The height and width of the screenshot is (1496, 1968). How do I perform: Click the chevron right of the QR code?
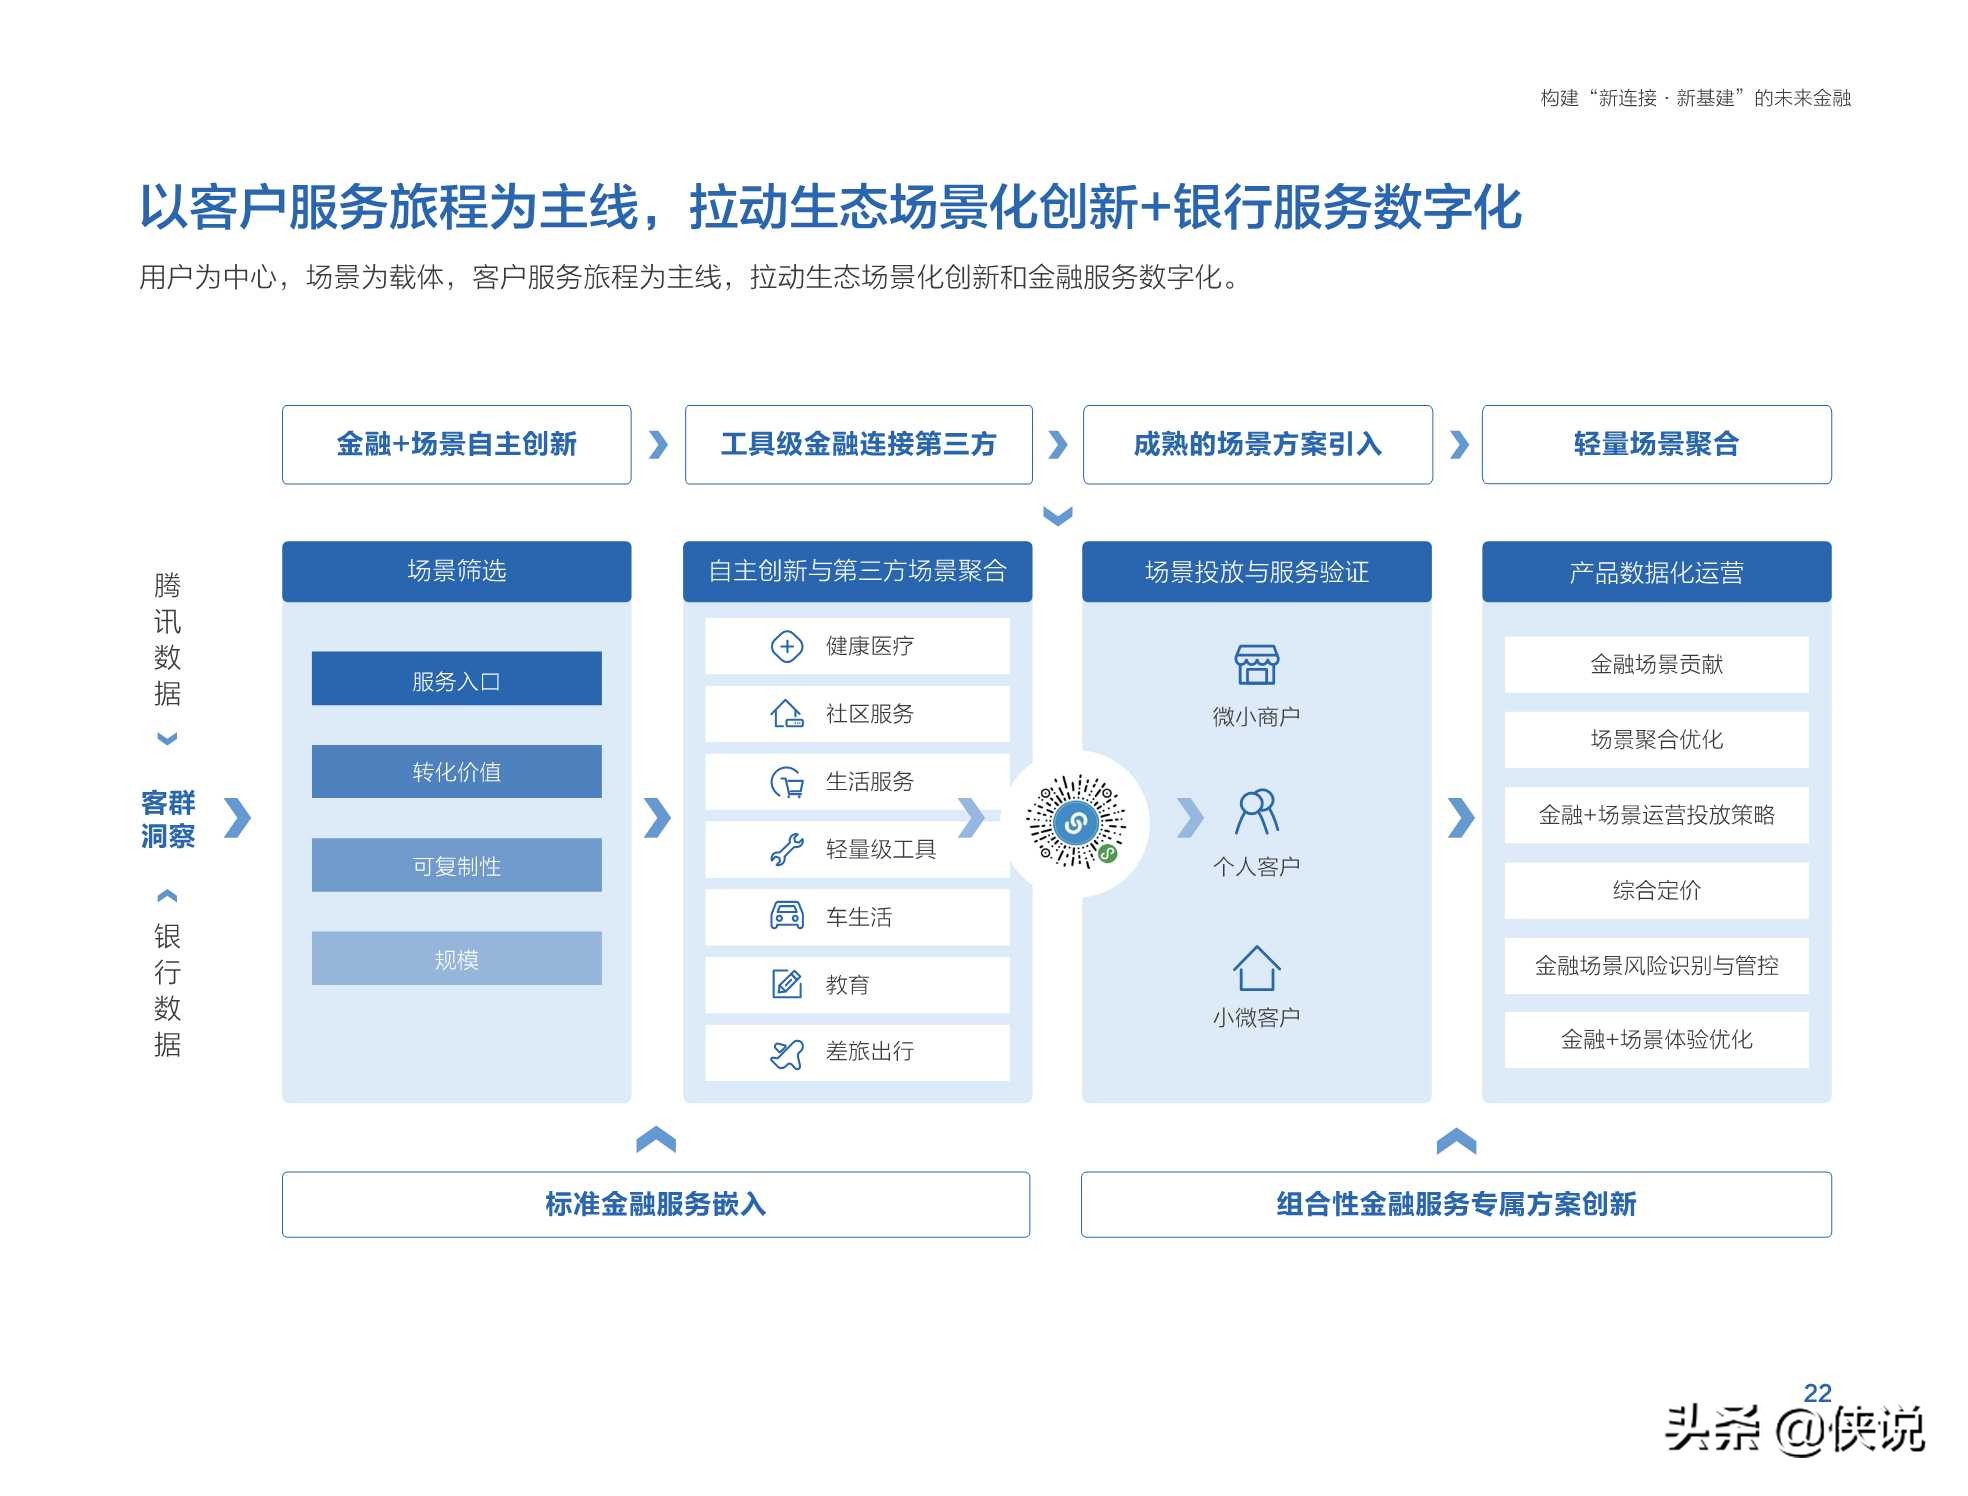coord(1190,817)
